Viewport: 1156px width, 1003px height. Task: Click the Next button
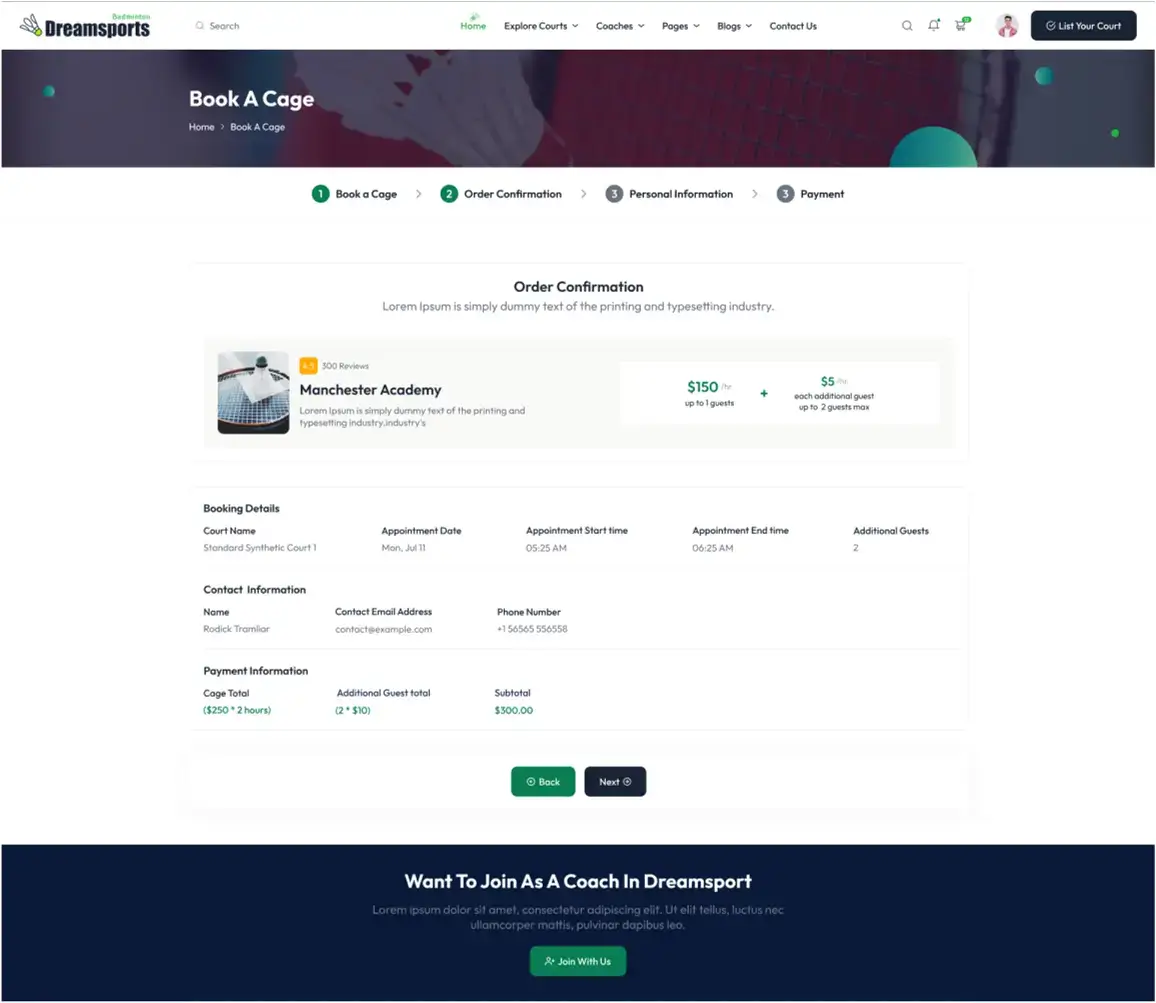coord(616,782)
